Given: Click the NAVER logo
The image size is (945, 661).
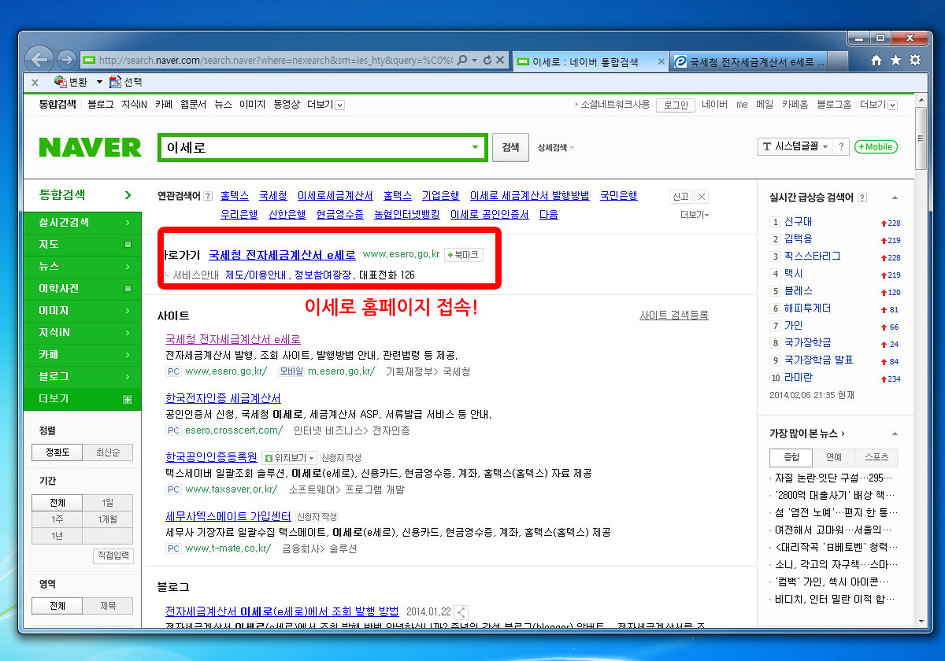Looking at the screenshot, I should pyautogui.click(x=90, y=148).
